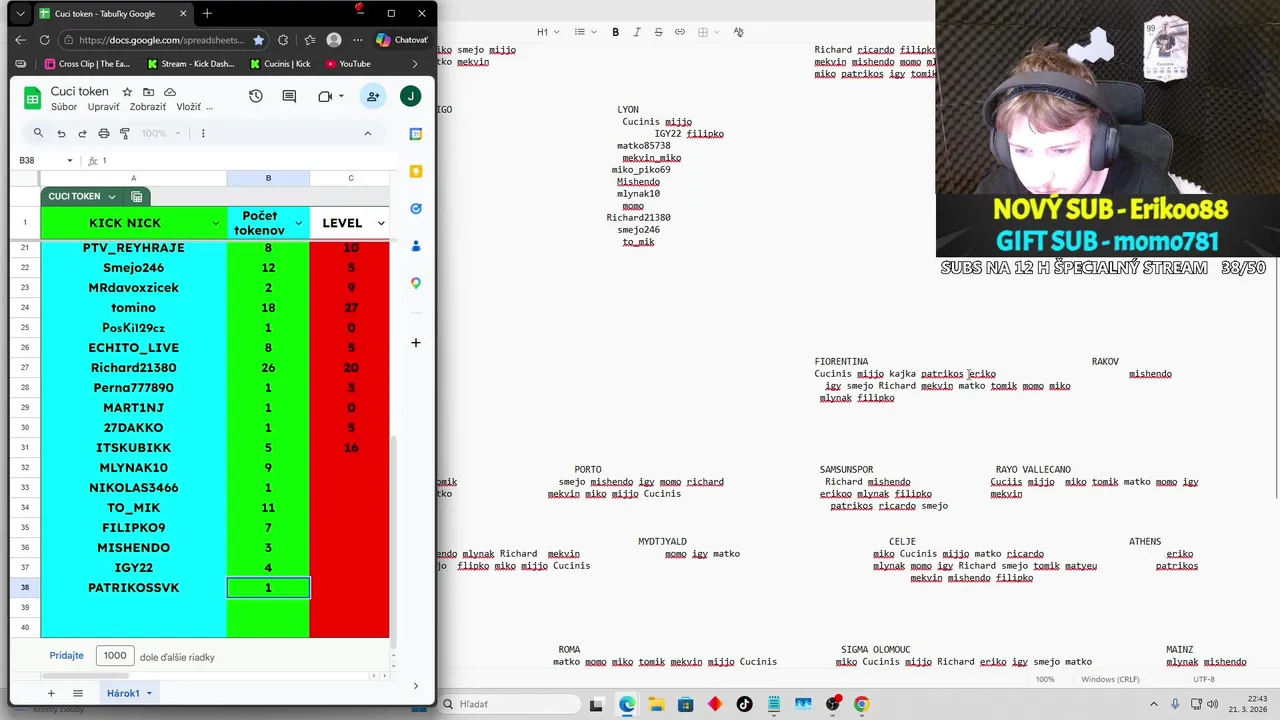Open the Vložiť menu
The width and height of the screenshot is (1280, 720).
pos(189,107)
